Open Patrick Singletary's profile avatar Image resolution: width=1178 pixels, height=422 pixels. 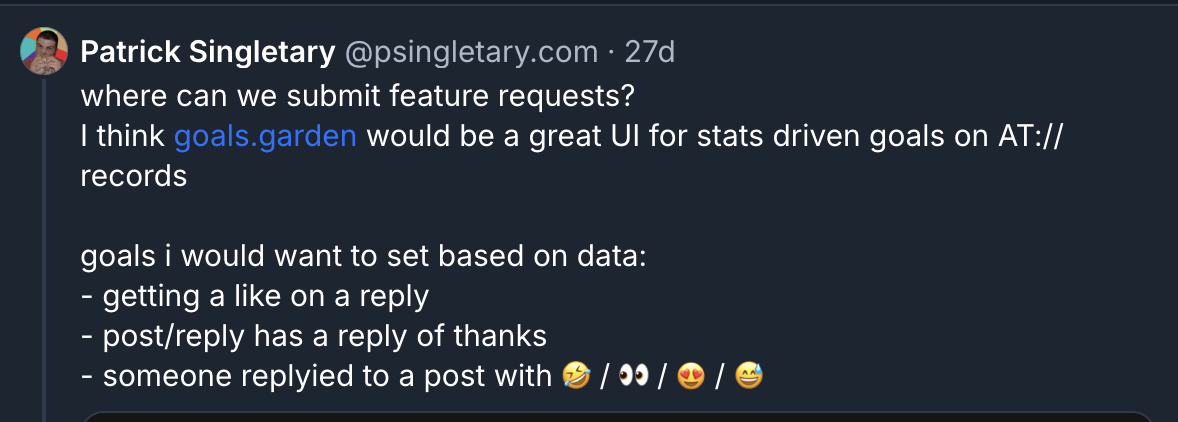click(44, 52)
